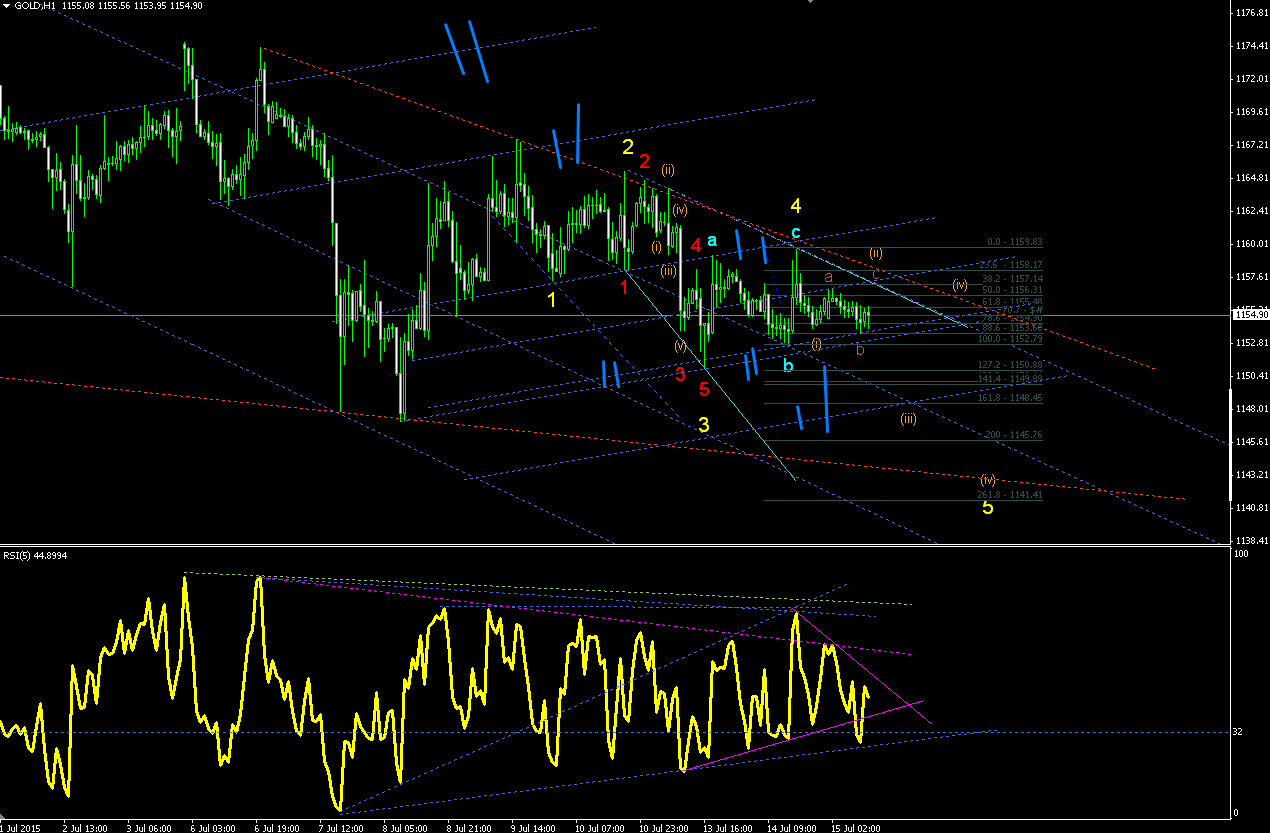
Task: Select the red wave label 2
Action: [645, 161]
